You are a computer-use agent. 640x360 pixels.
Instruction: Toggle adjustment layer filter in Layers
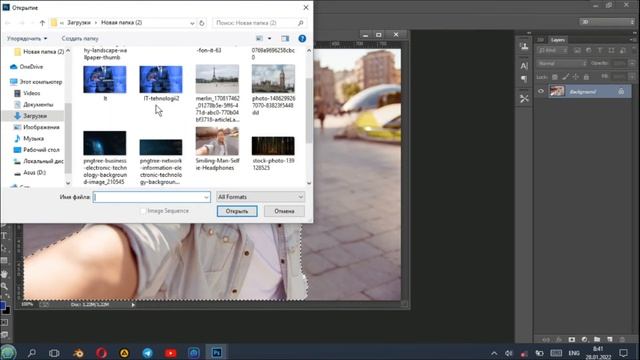[x=588, y=51]
